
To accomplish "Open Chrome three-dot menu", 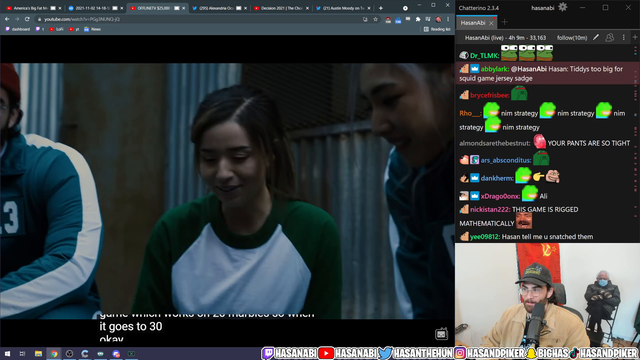I will (x=448, y=19).
